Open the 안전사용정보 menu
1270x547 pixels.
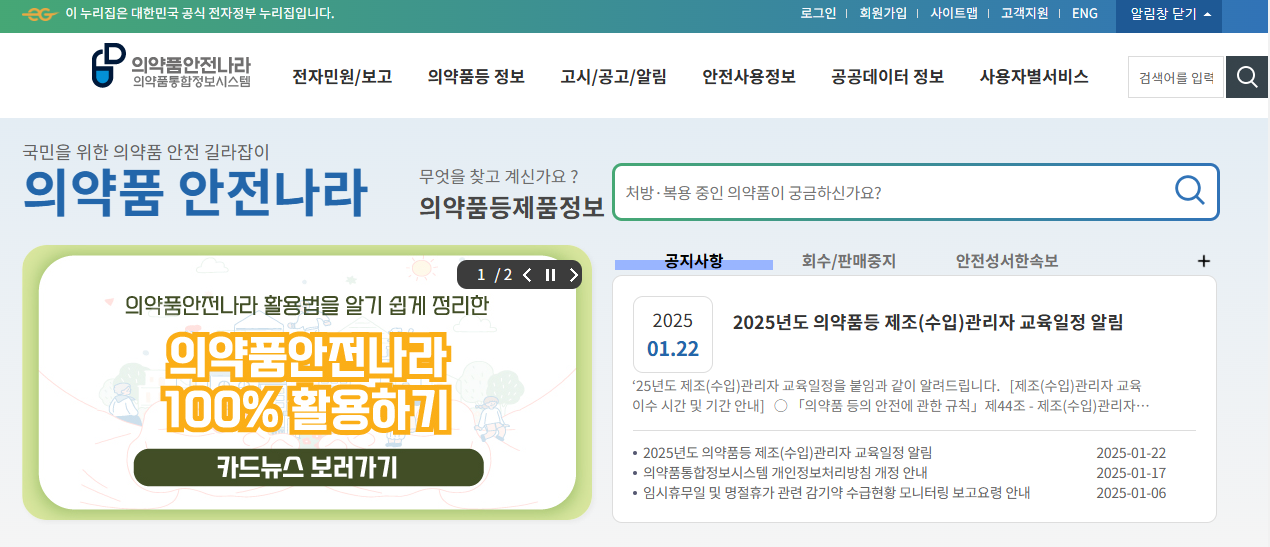click(749, 77)
